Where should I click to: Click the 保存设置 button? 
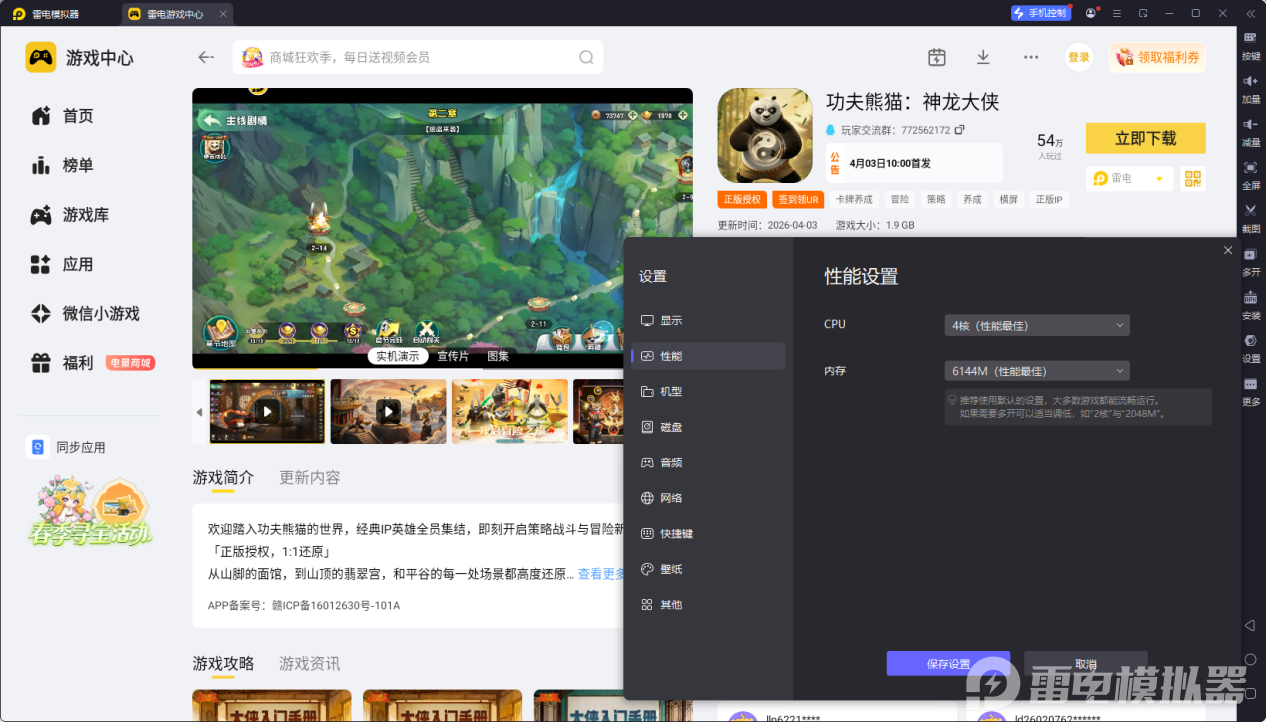pos(948,664)
